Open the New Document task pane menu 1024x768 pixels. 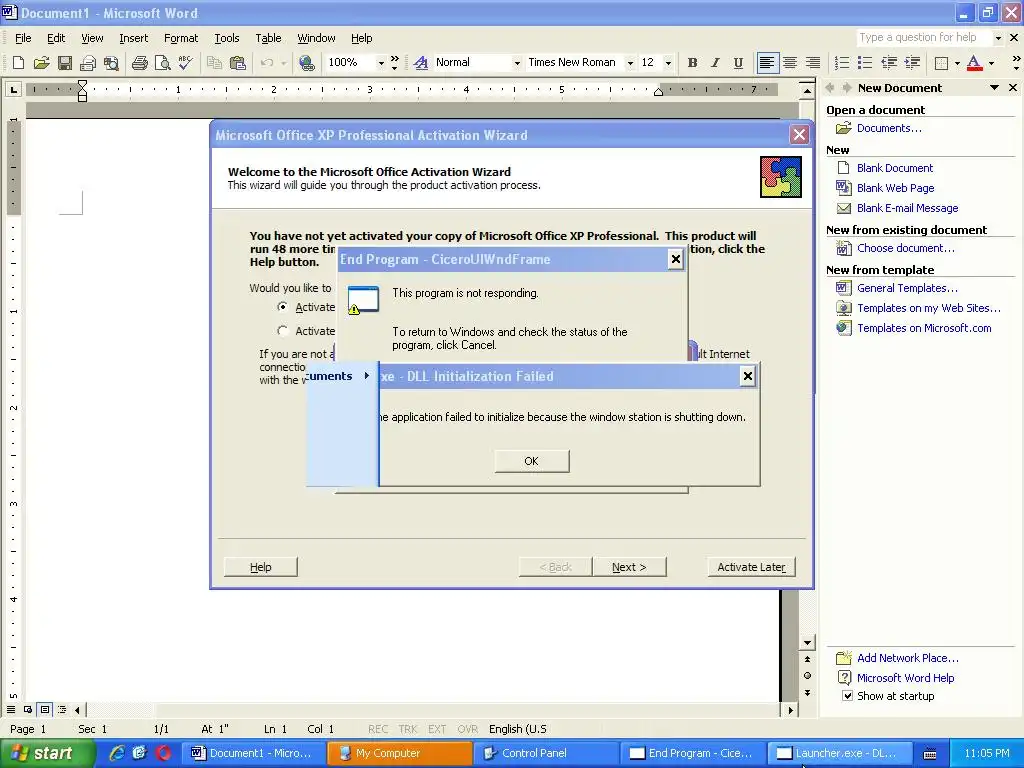[x=994, y=88]
